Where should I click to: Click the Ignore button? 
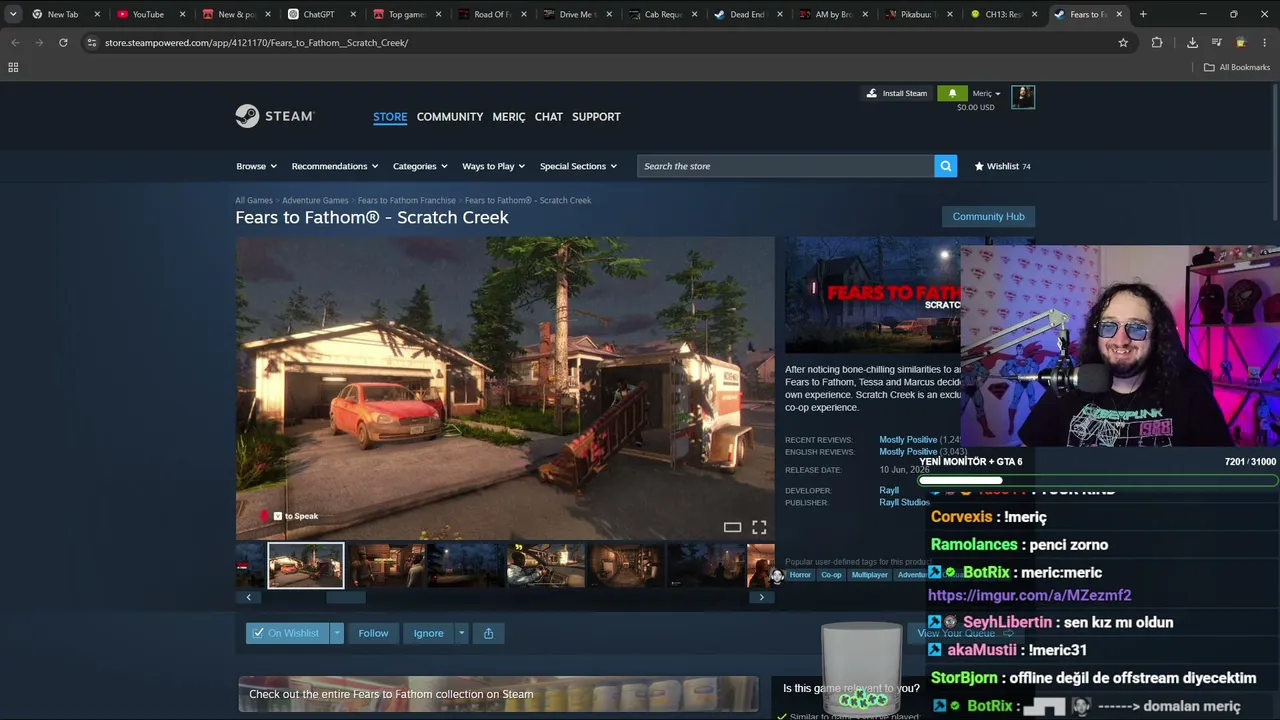click(x=428, y=633)
